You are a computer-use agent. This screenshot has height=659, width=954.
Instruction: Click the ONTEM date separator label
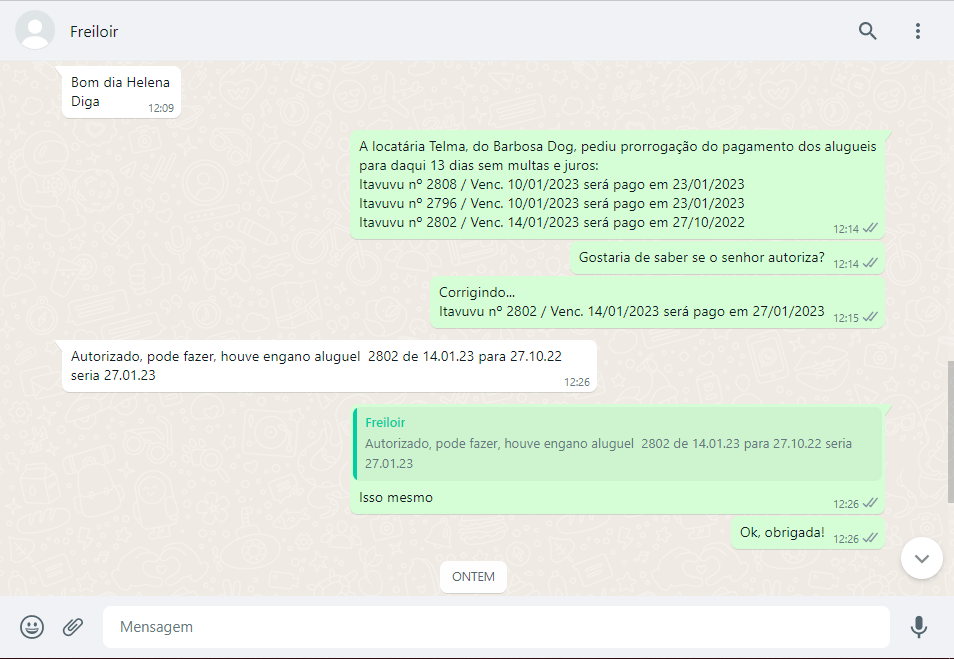pos(474,577)
